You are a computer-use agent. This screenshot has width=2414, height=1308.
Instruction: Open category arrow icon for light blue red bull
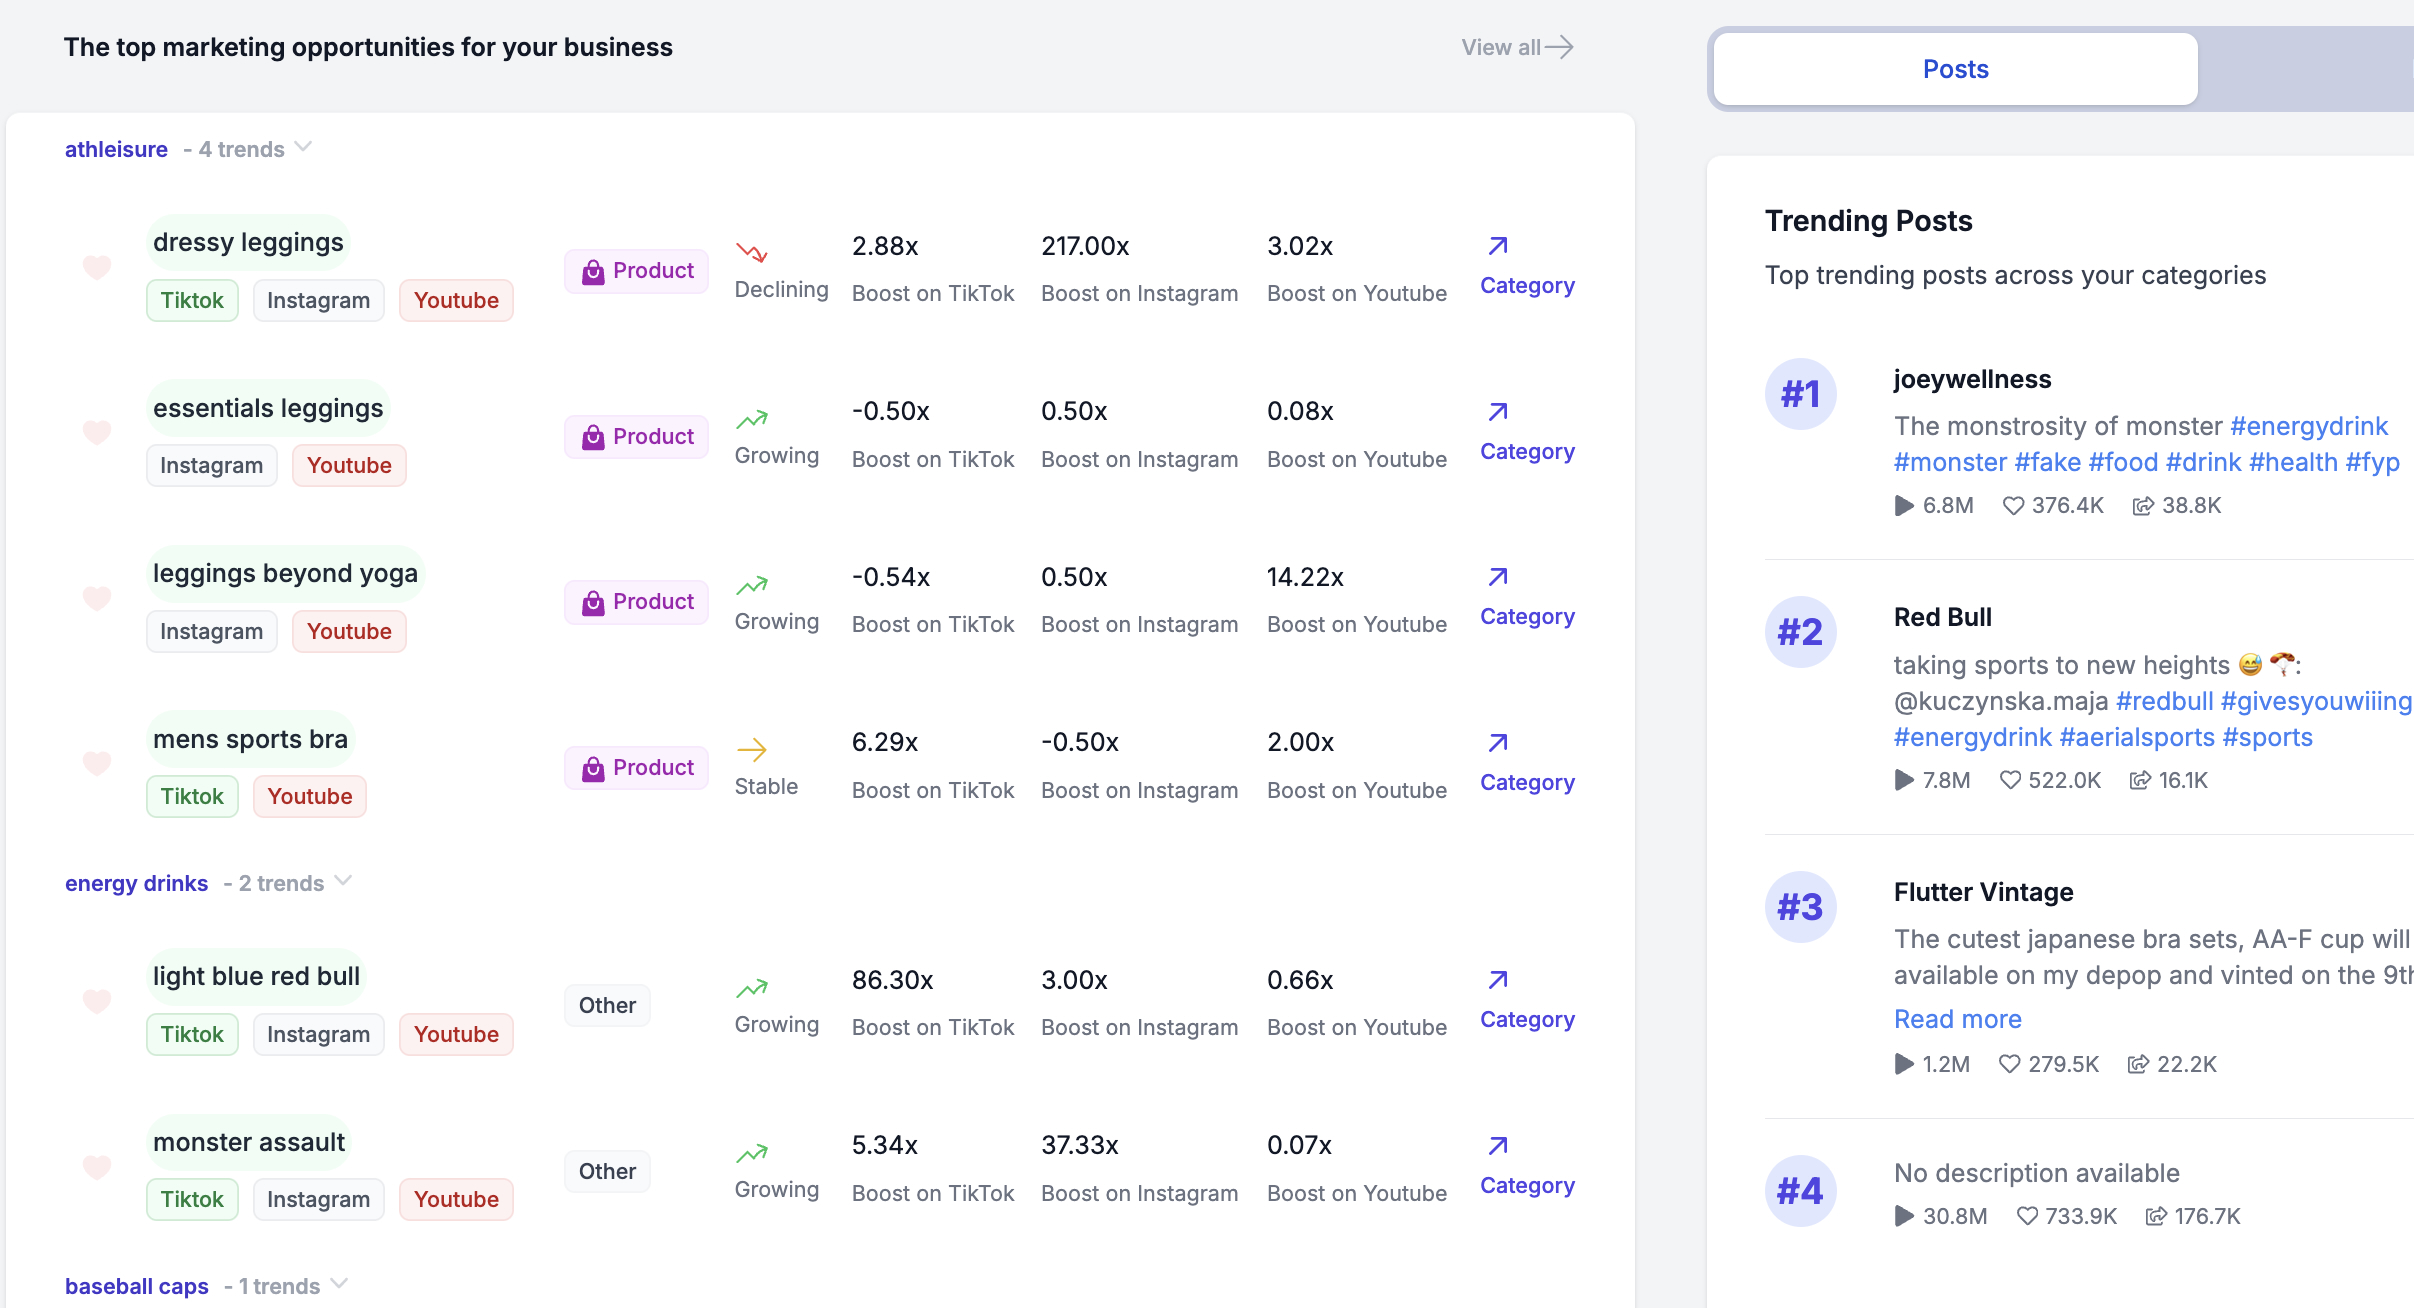point(1497,980)
